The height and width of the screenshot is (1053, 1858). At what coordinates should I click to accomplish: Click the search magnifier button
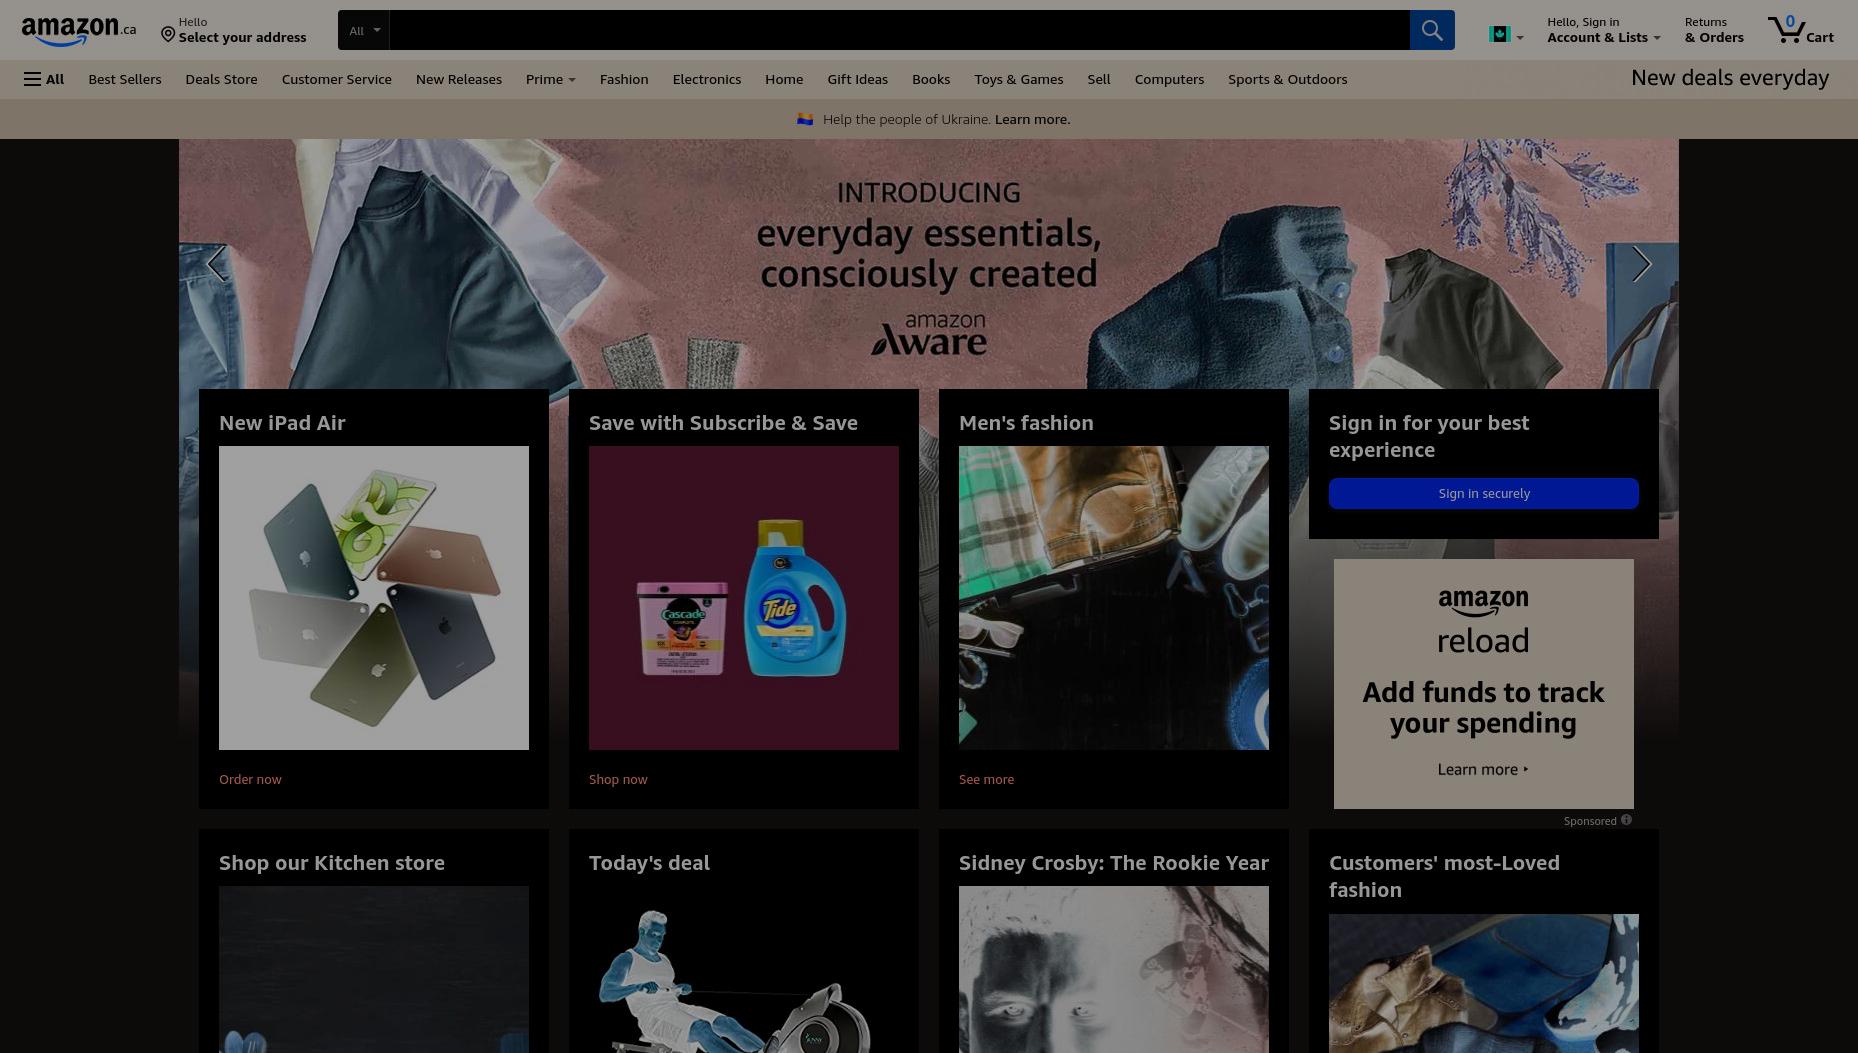(x=1432, y=30)
